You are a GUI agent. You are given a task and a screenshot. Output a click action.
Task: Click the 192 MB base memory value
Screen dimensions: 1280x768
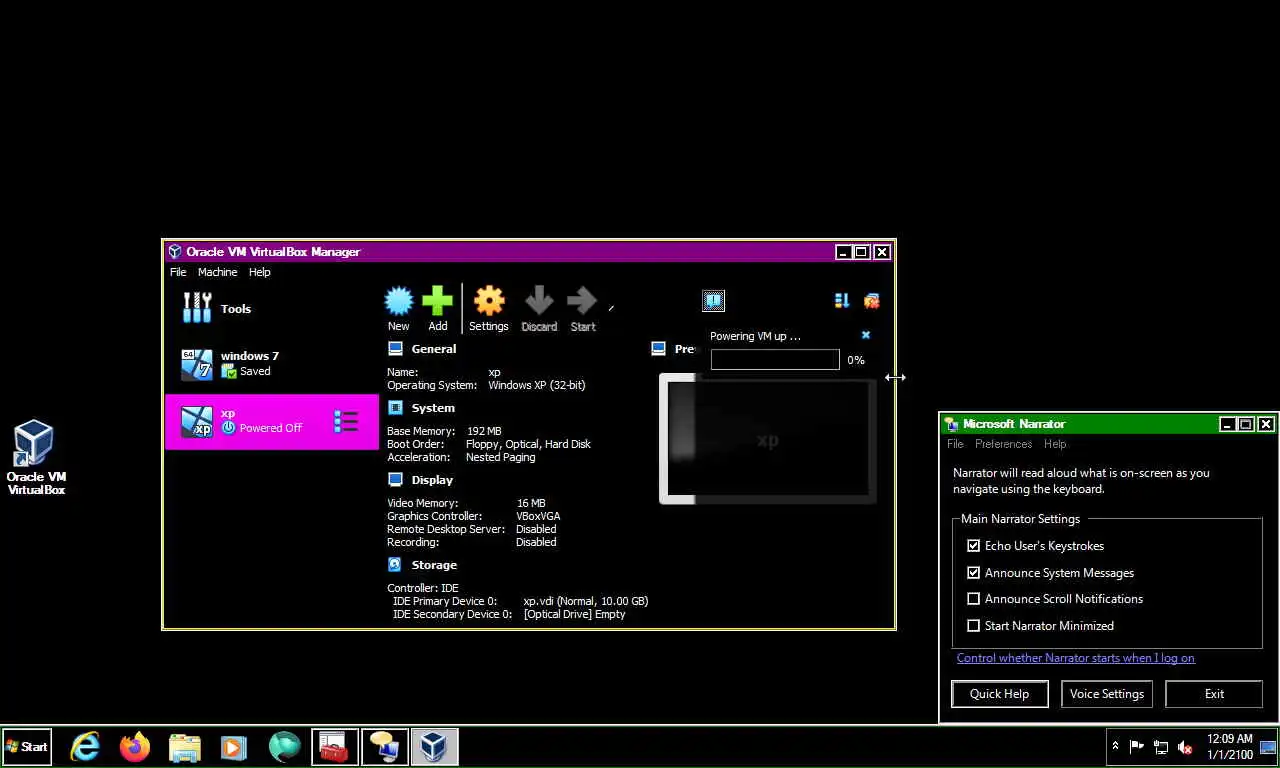[x=484, y=431]
